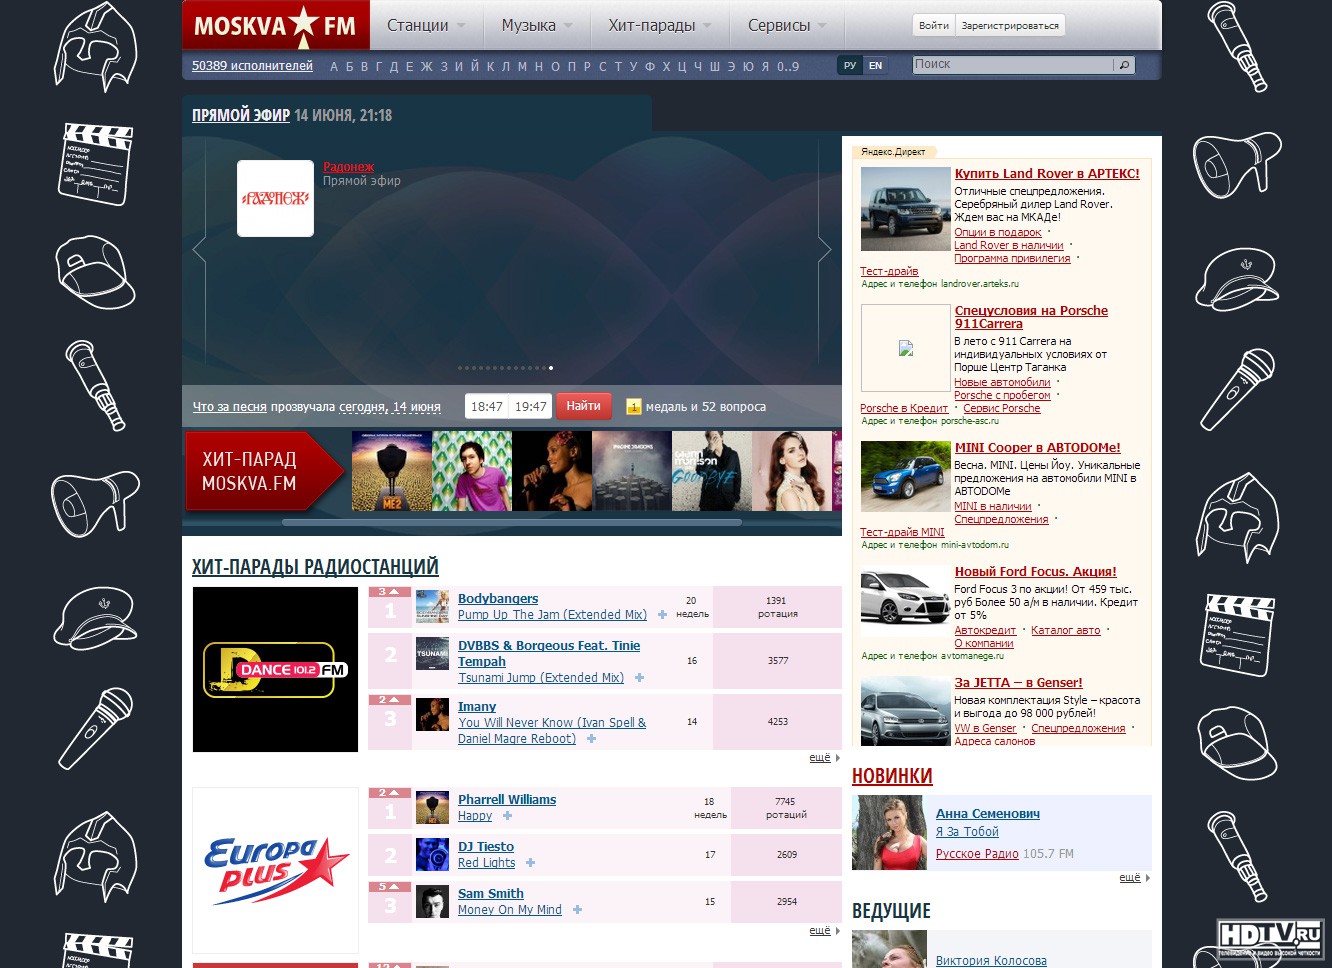The image size is (1332, 968).
Task: Switch language to EN
Action: (875, 66)
